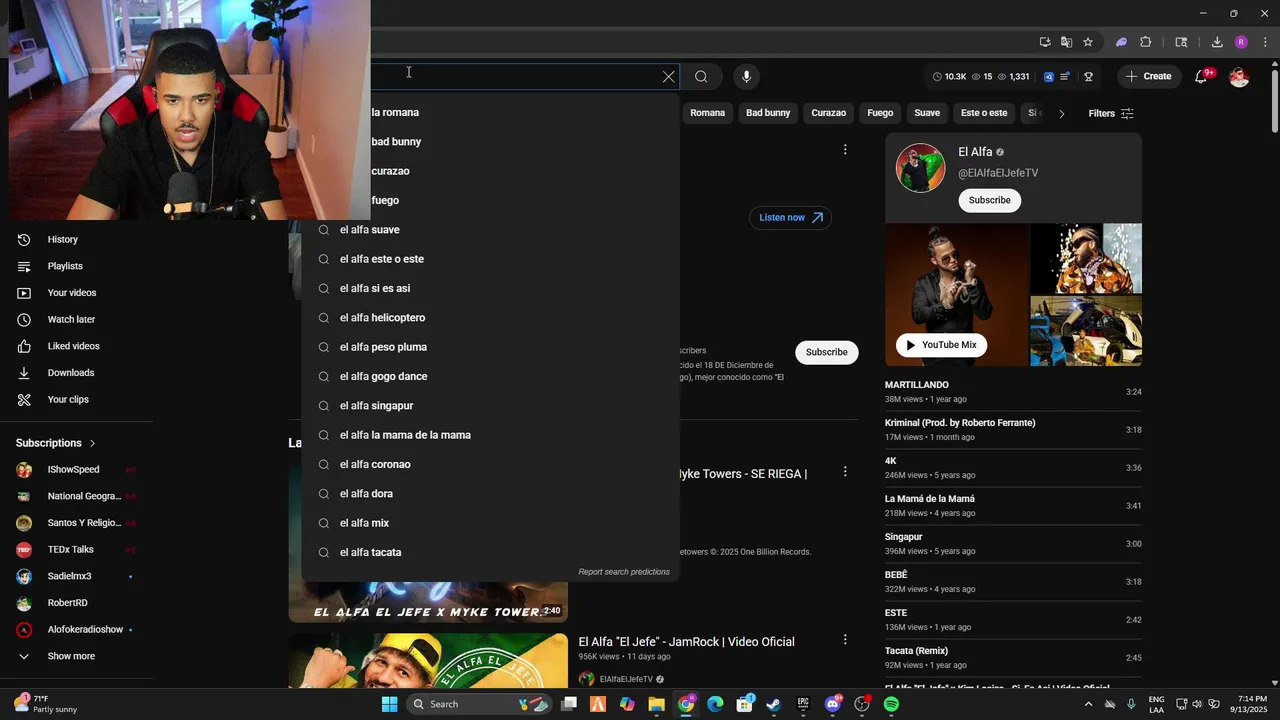The width and height of the screenshot is (1280, 720).
Task: Choose suggestion el alfa suave
Action: (490, 230)
